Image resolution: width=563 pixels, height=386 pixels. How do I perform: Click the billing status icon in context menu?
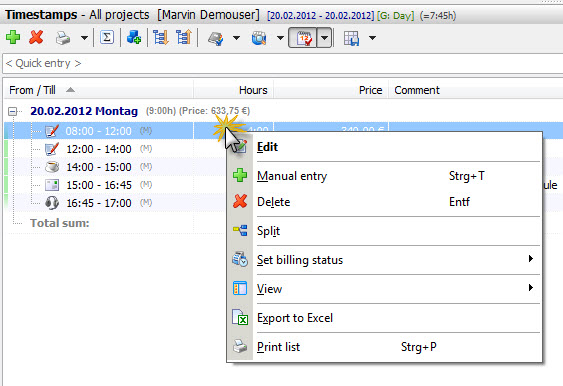[x=240, y=259]
